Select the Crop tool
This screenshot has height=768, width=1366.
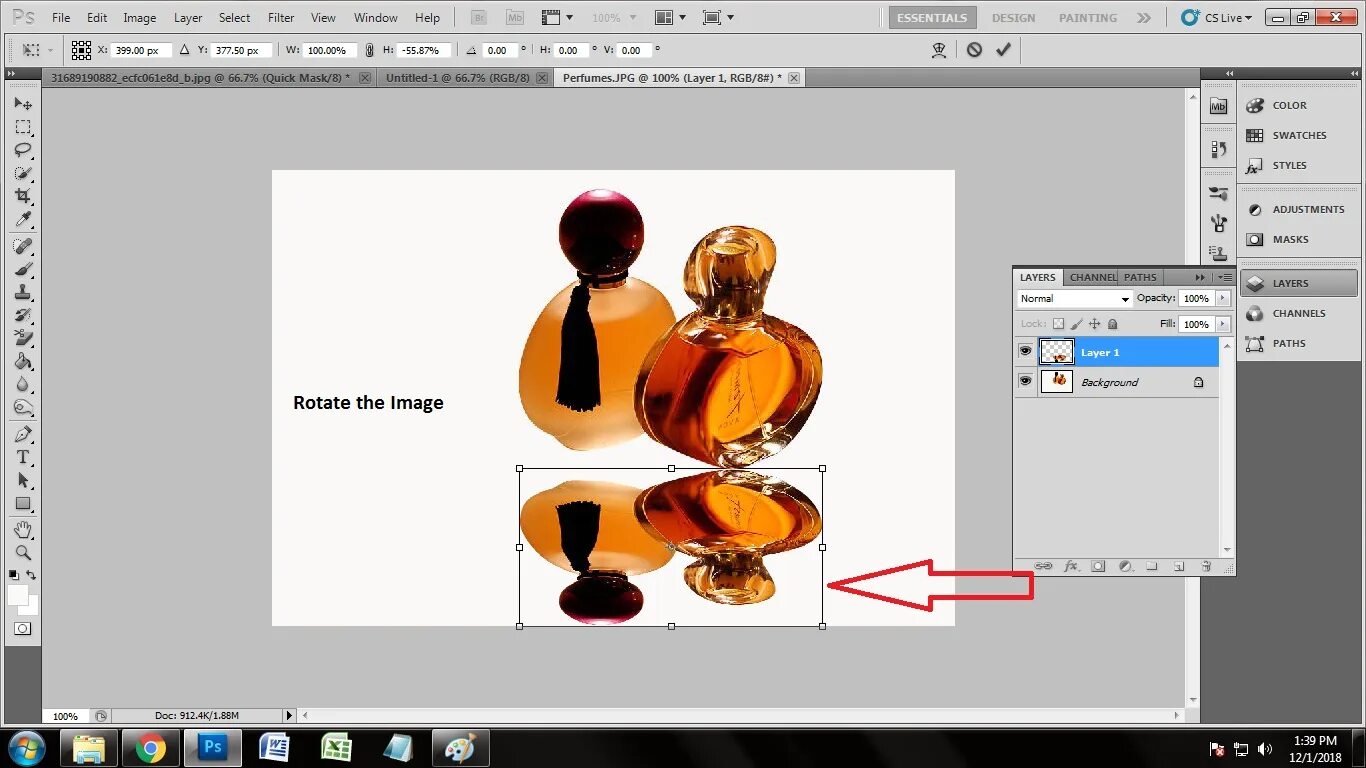[23, 197]
